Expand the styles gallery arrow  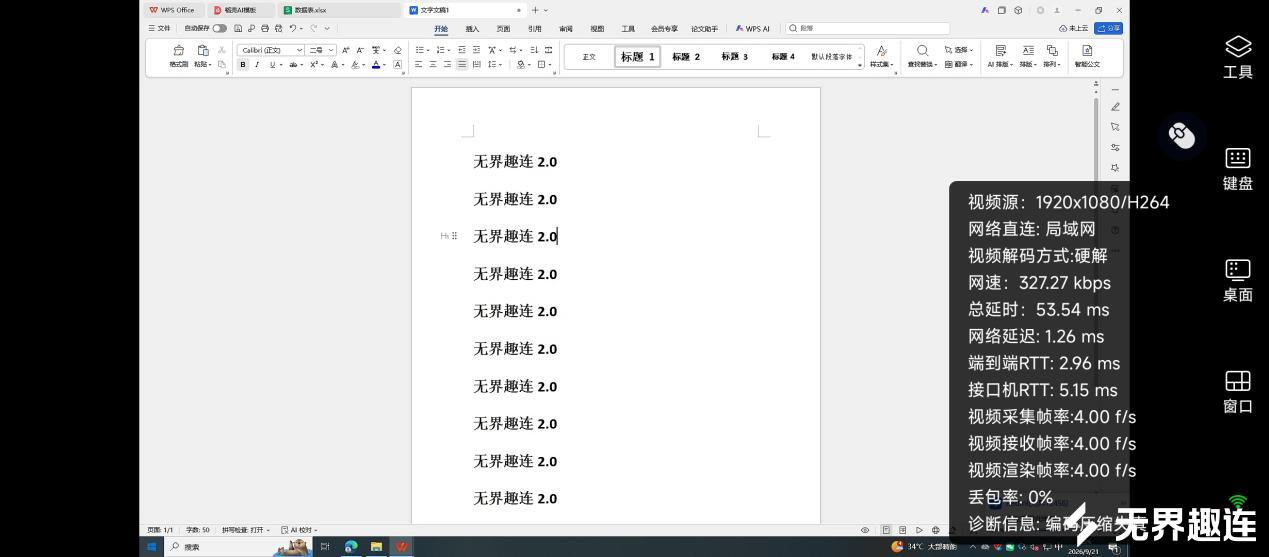(860, 65)
